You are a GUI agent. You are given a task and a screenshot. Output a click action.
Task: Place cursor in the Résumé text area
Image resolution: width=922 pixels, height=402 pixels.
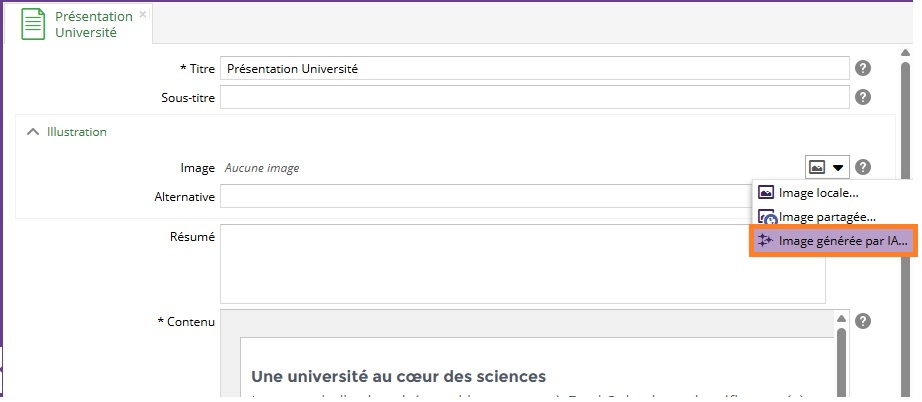pyautogui.click(x=522, y=263)
